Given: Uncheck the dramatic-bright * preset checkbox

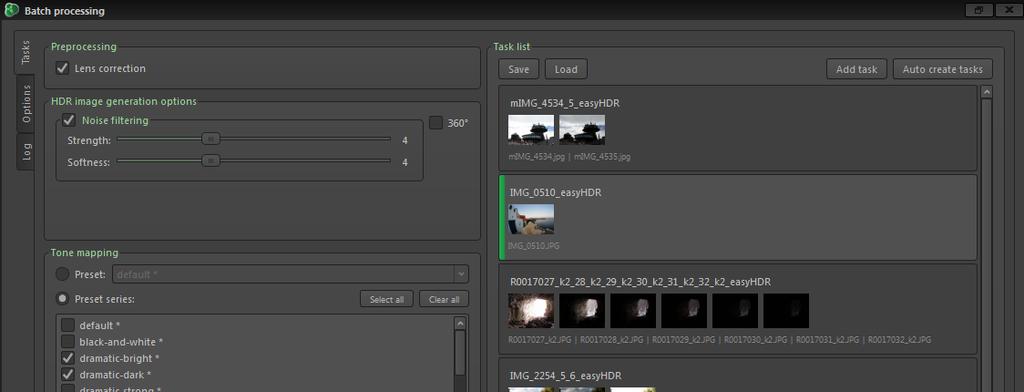Looking at the screenshot, I should [67, 358].
